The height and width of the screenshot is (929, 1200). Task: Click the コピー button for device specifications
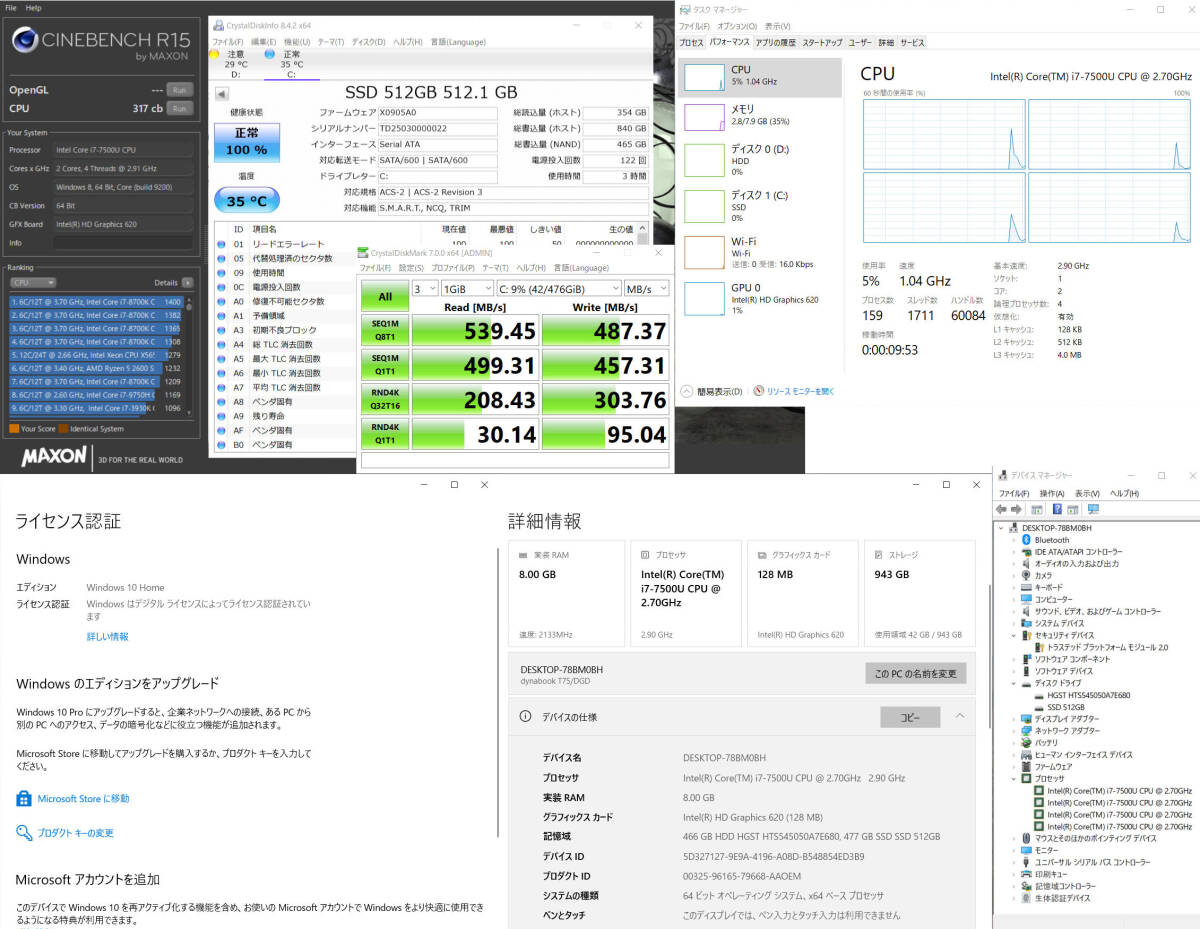coord(910,717)
